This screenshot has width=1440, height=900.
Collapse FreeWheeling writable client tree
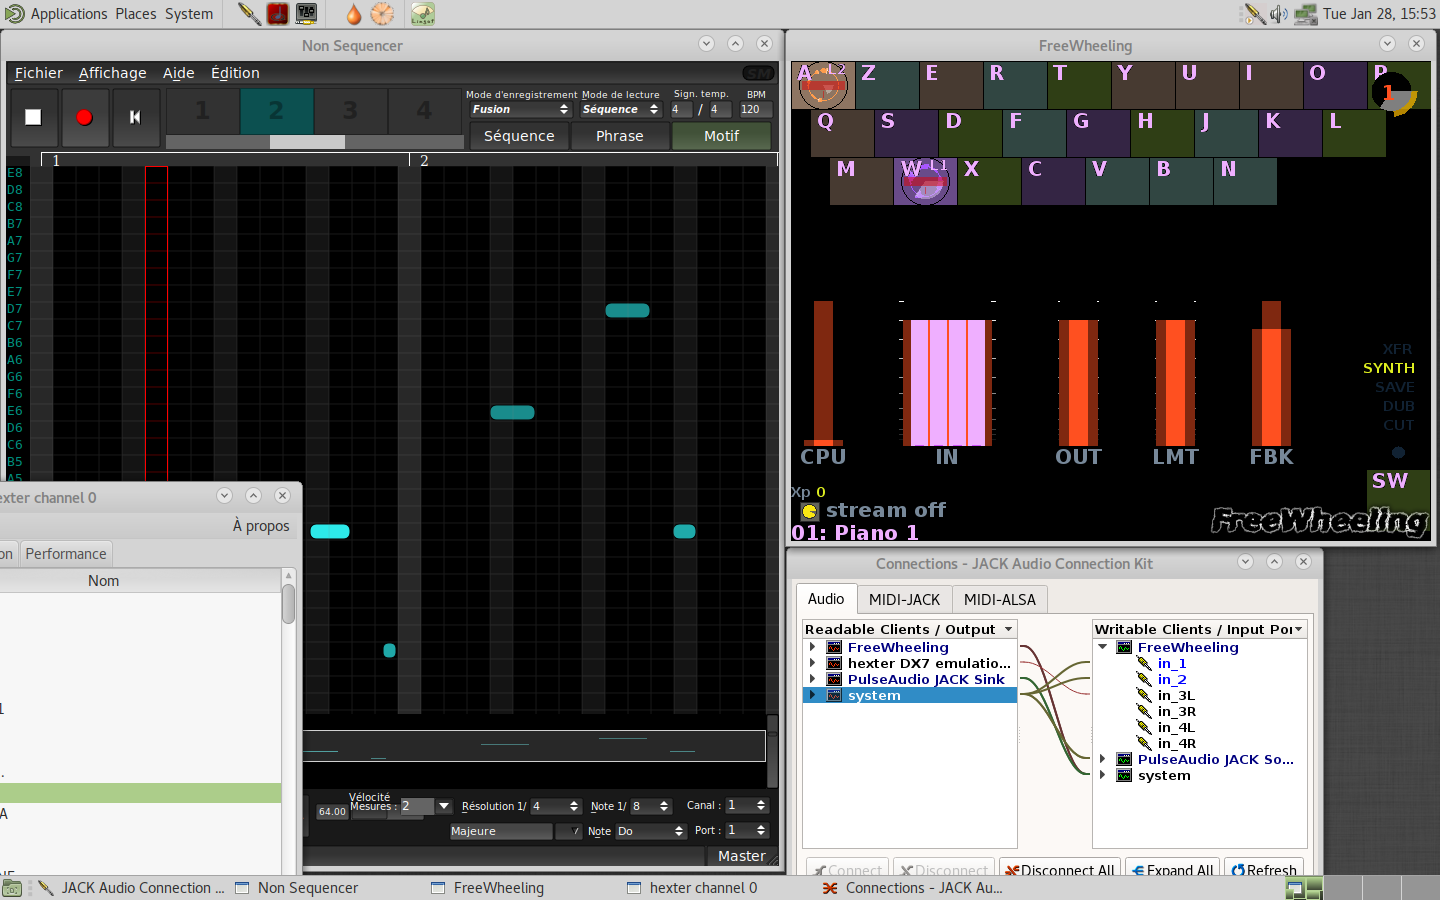tap(1102, 647)
